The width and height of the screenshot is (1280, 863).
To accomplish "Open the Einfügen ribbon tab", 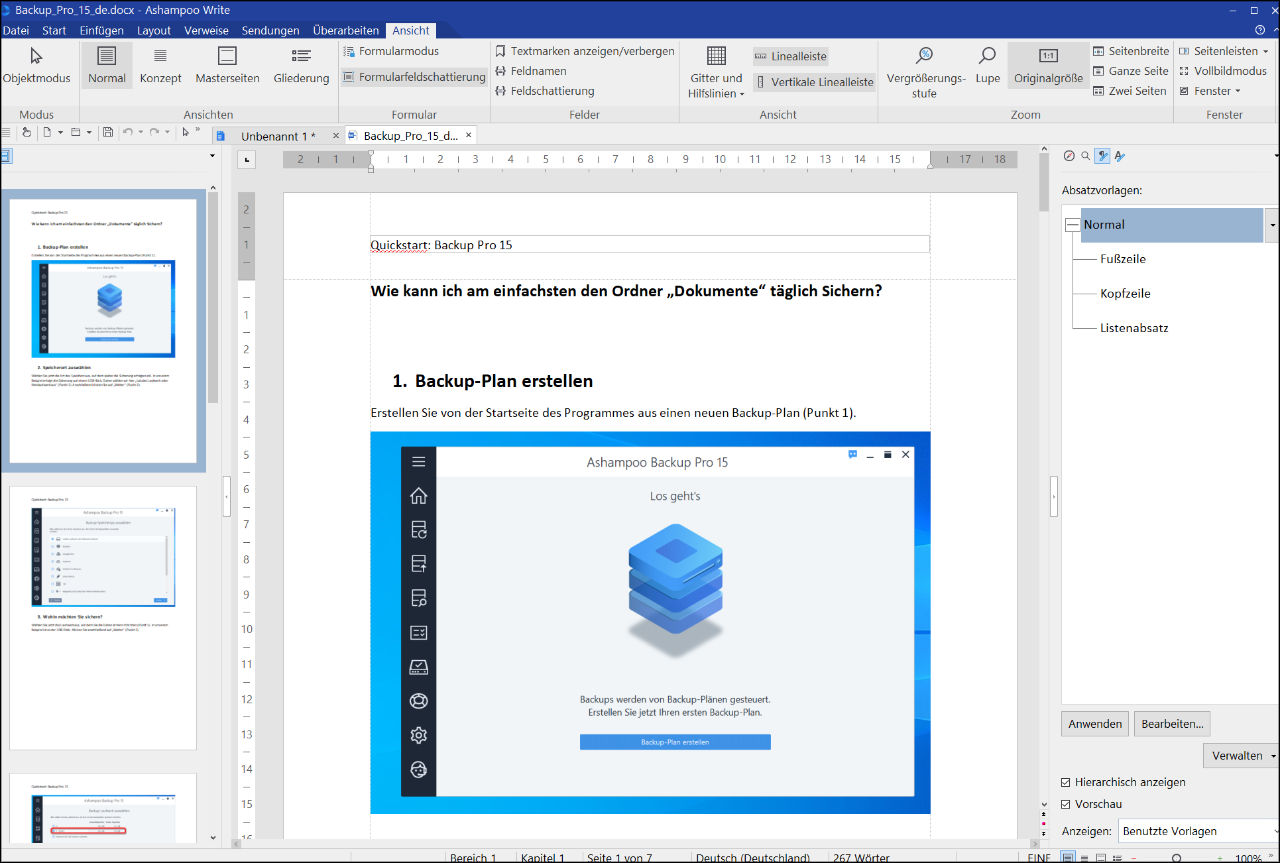I will 102,31.
